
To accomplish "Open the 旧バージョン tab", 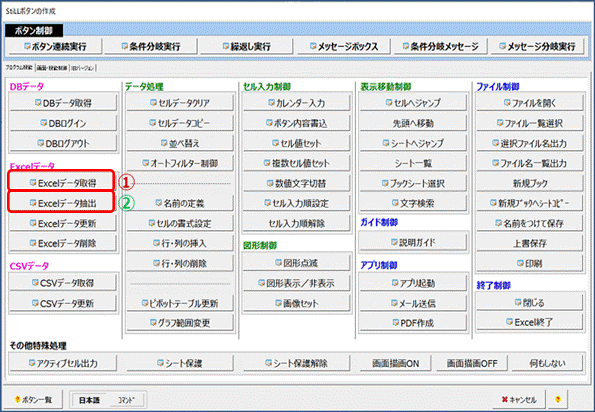I will [x=82, y=68].
